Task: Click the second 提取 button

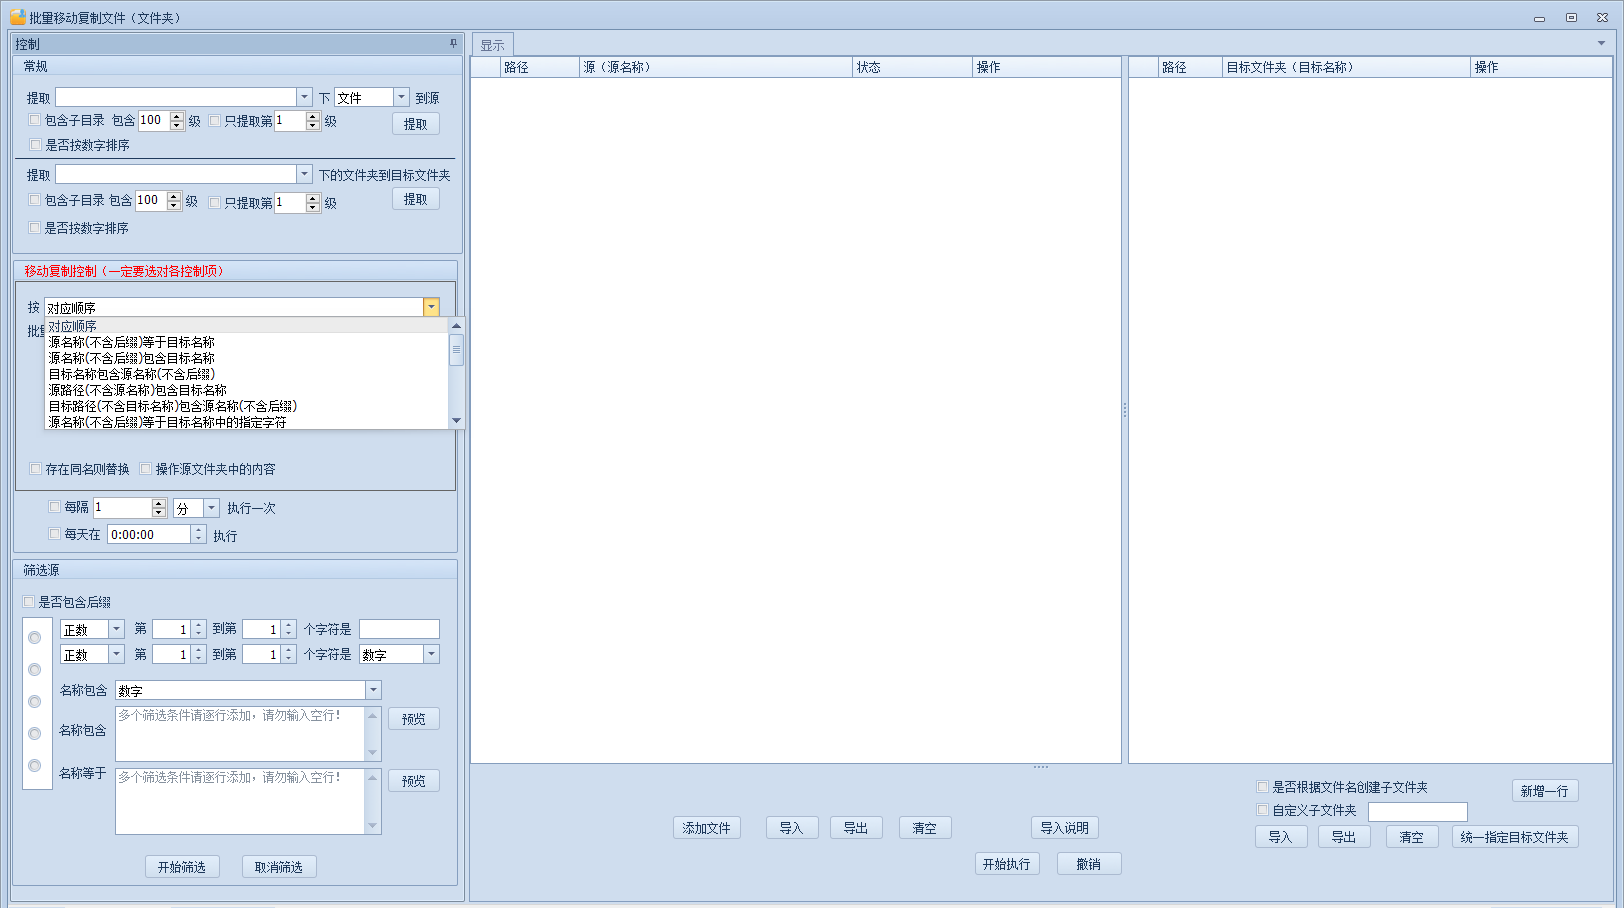Action: coord(415,199)
